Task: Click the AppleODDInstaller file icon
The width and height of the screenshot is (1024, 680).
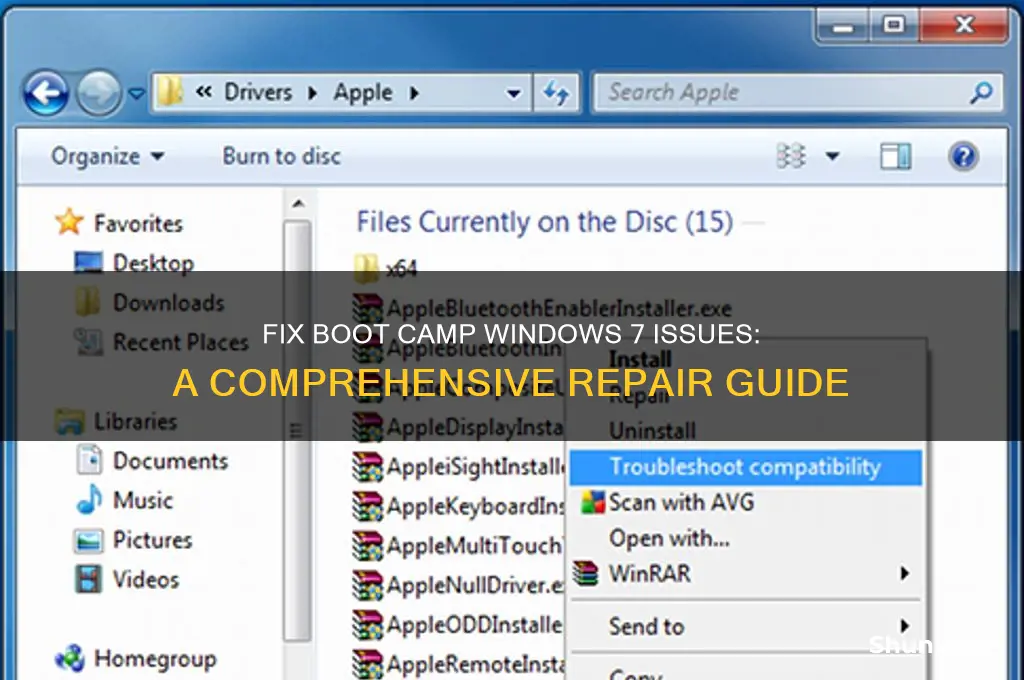Action: click(x=367, y=625)
